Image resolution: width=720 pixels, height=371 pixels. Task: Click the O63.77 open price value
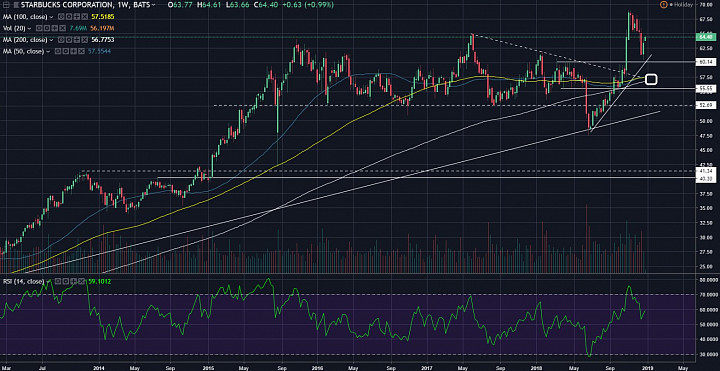point(180,5)
